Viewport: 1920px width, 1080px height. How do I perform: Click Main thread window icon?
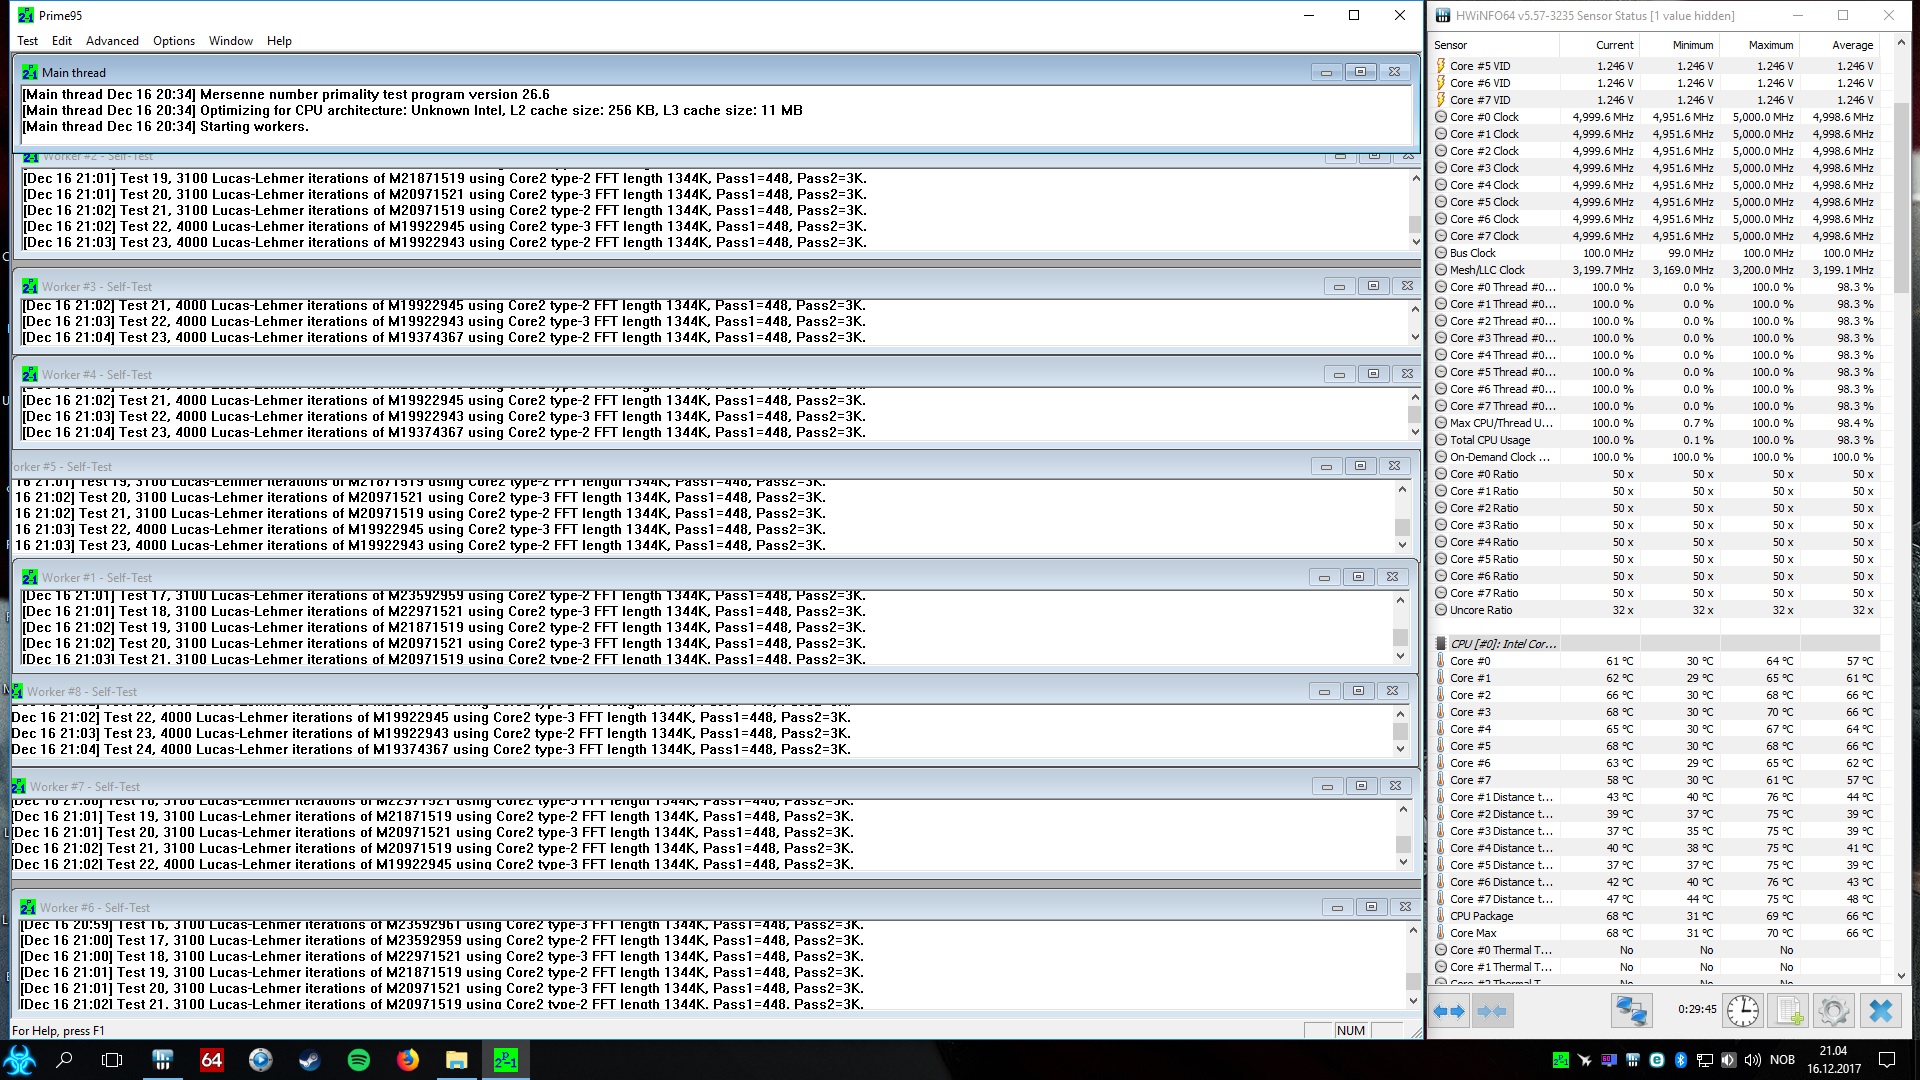coord(29,72)
